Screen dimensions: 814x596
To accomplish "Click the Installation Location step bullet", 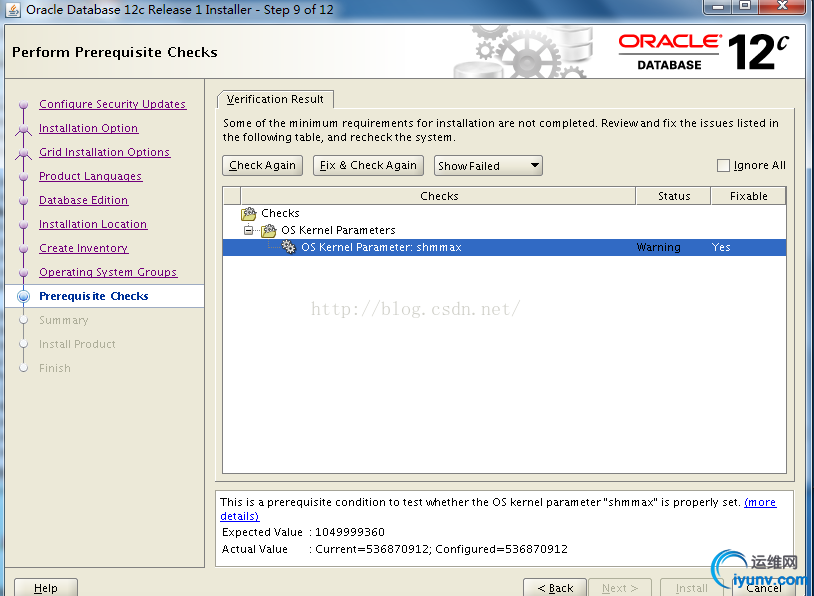I will (x=23, y=224).
